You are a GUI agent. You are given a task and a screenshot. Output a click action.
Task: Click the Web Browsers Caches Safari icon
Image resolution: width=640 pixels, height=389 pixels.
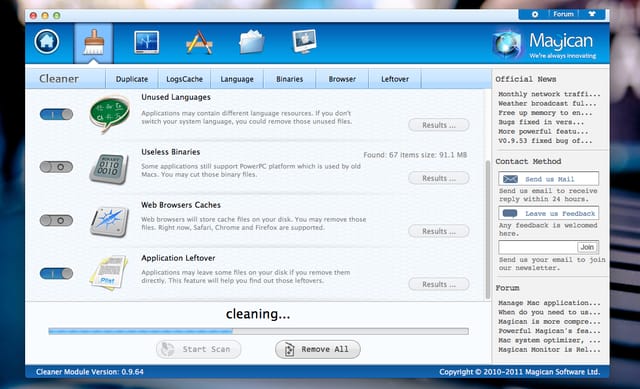point(109,221)
